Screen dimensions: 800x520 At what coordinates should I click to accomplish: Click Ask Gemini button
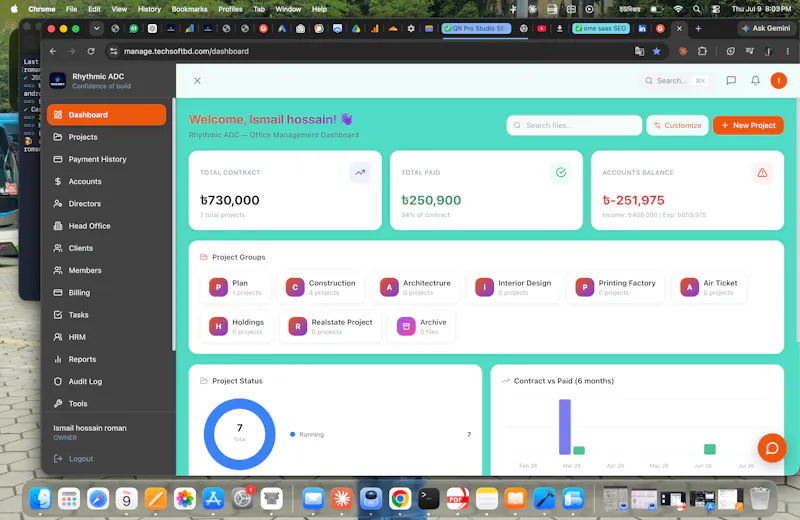[x=766, y=29]
